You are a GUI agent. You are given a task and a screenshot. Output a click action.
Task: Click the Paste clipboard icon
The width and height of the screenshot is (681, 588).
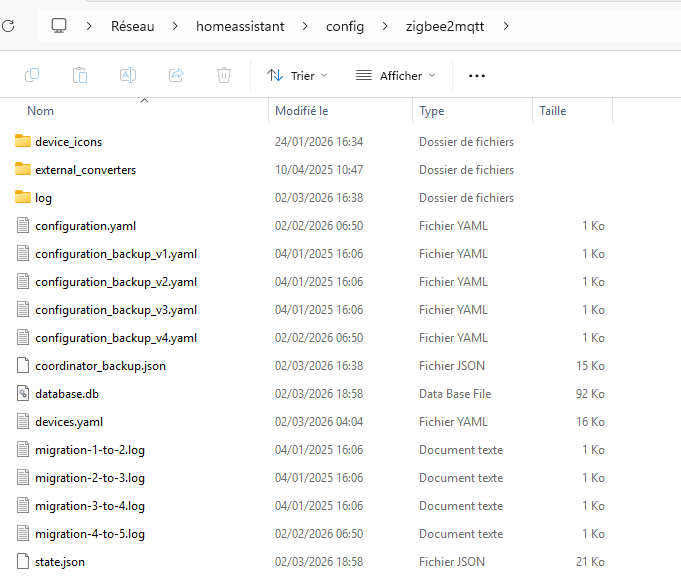coord(80,75)
